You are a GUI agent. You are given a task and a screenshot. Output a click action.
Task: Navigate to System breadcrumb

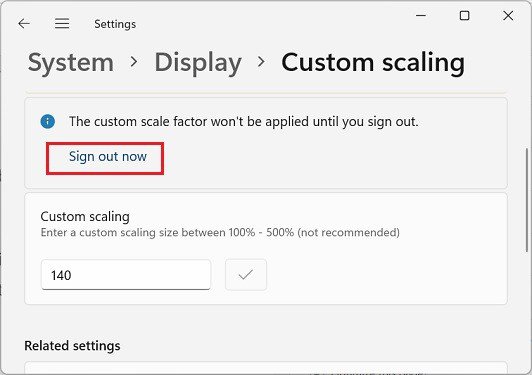coord(71,62)
